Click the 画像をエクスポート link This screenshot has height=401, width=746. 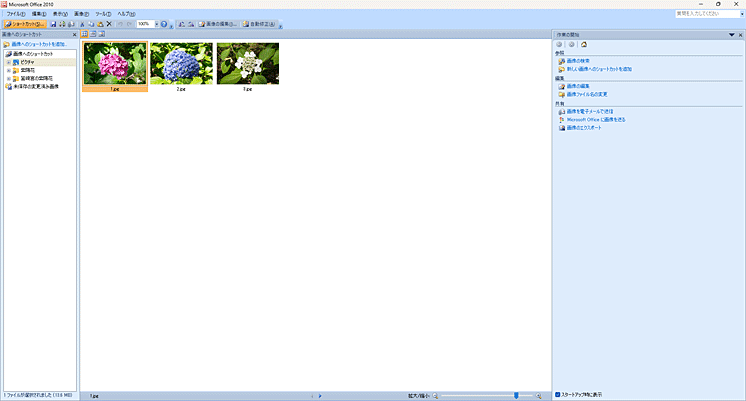tap(584, 128)
